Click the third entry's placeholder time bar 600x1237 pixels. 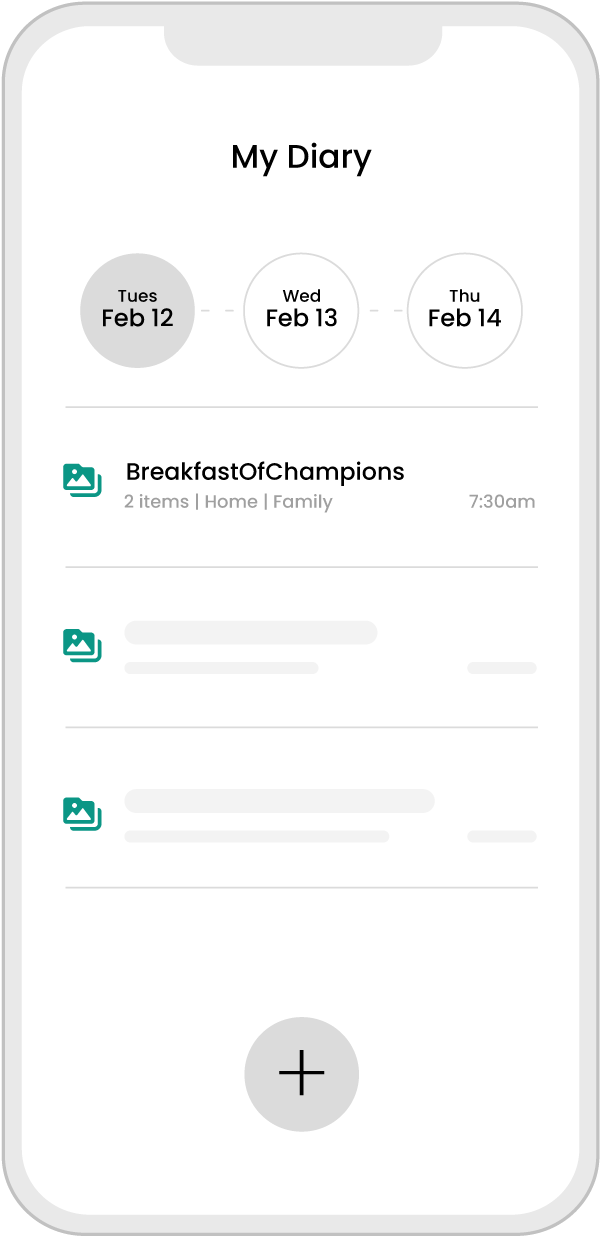tap(502, 836)
